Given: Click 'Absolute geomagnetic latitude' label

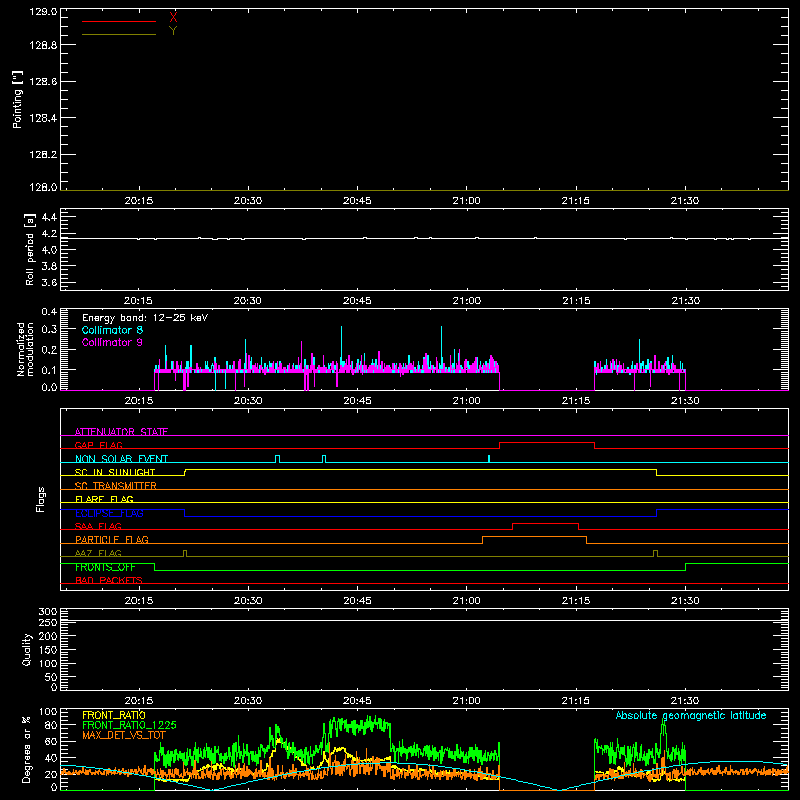Looking at the screenshot, I should click(691, 715).
